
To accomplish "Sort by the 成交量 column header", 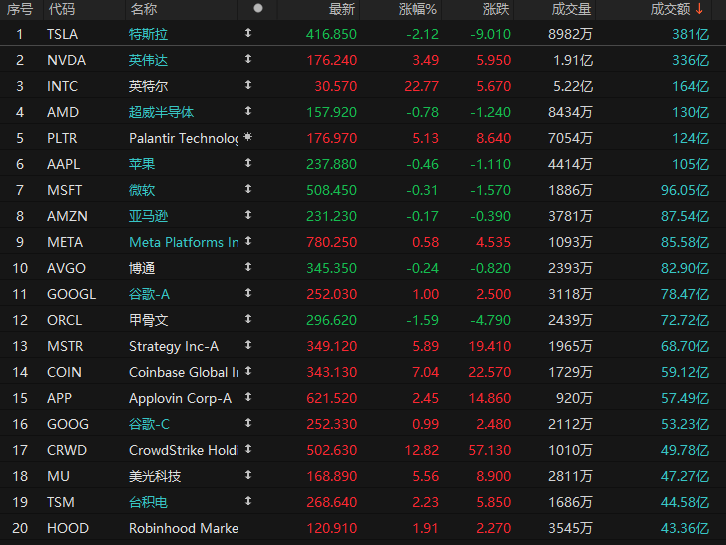I will [571, 9].
